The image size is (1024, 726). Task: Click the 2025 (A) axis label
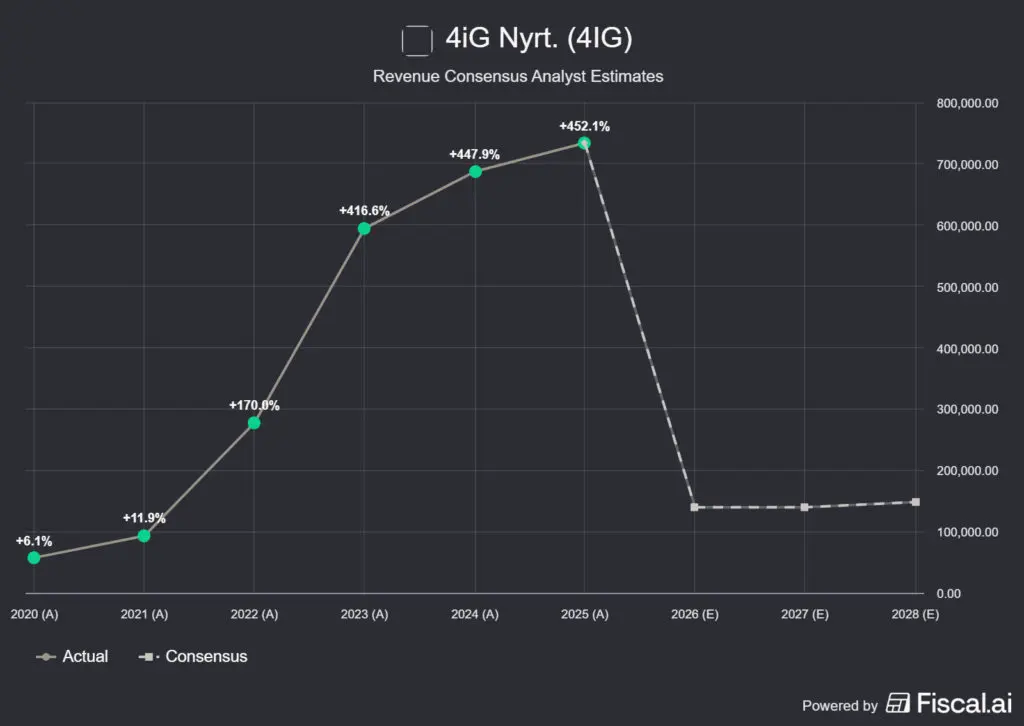tap(584, 614)
